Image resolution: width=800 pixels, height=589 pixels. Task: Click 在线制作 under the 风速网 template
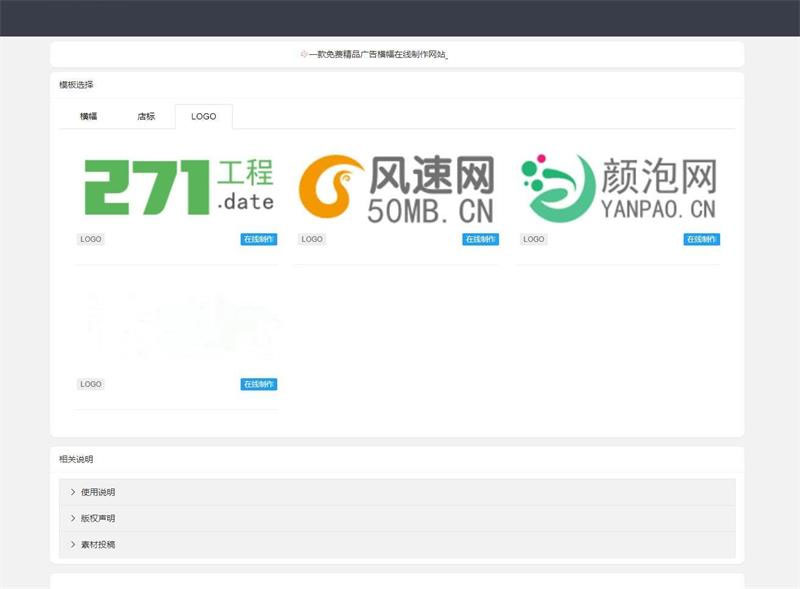point(477,239)
